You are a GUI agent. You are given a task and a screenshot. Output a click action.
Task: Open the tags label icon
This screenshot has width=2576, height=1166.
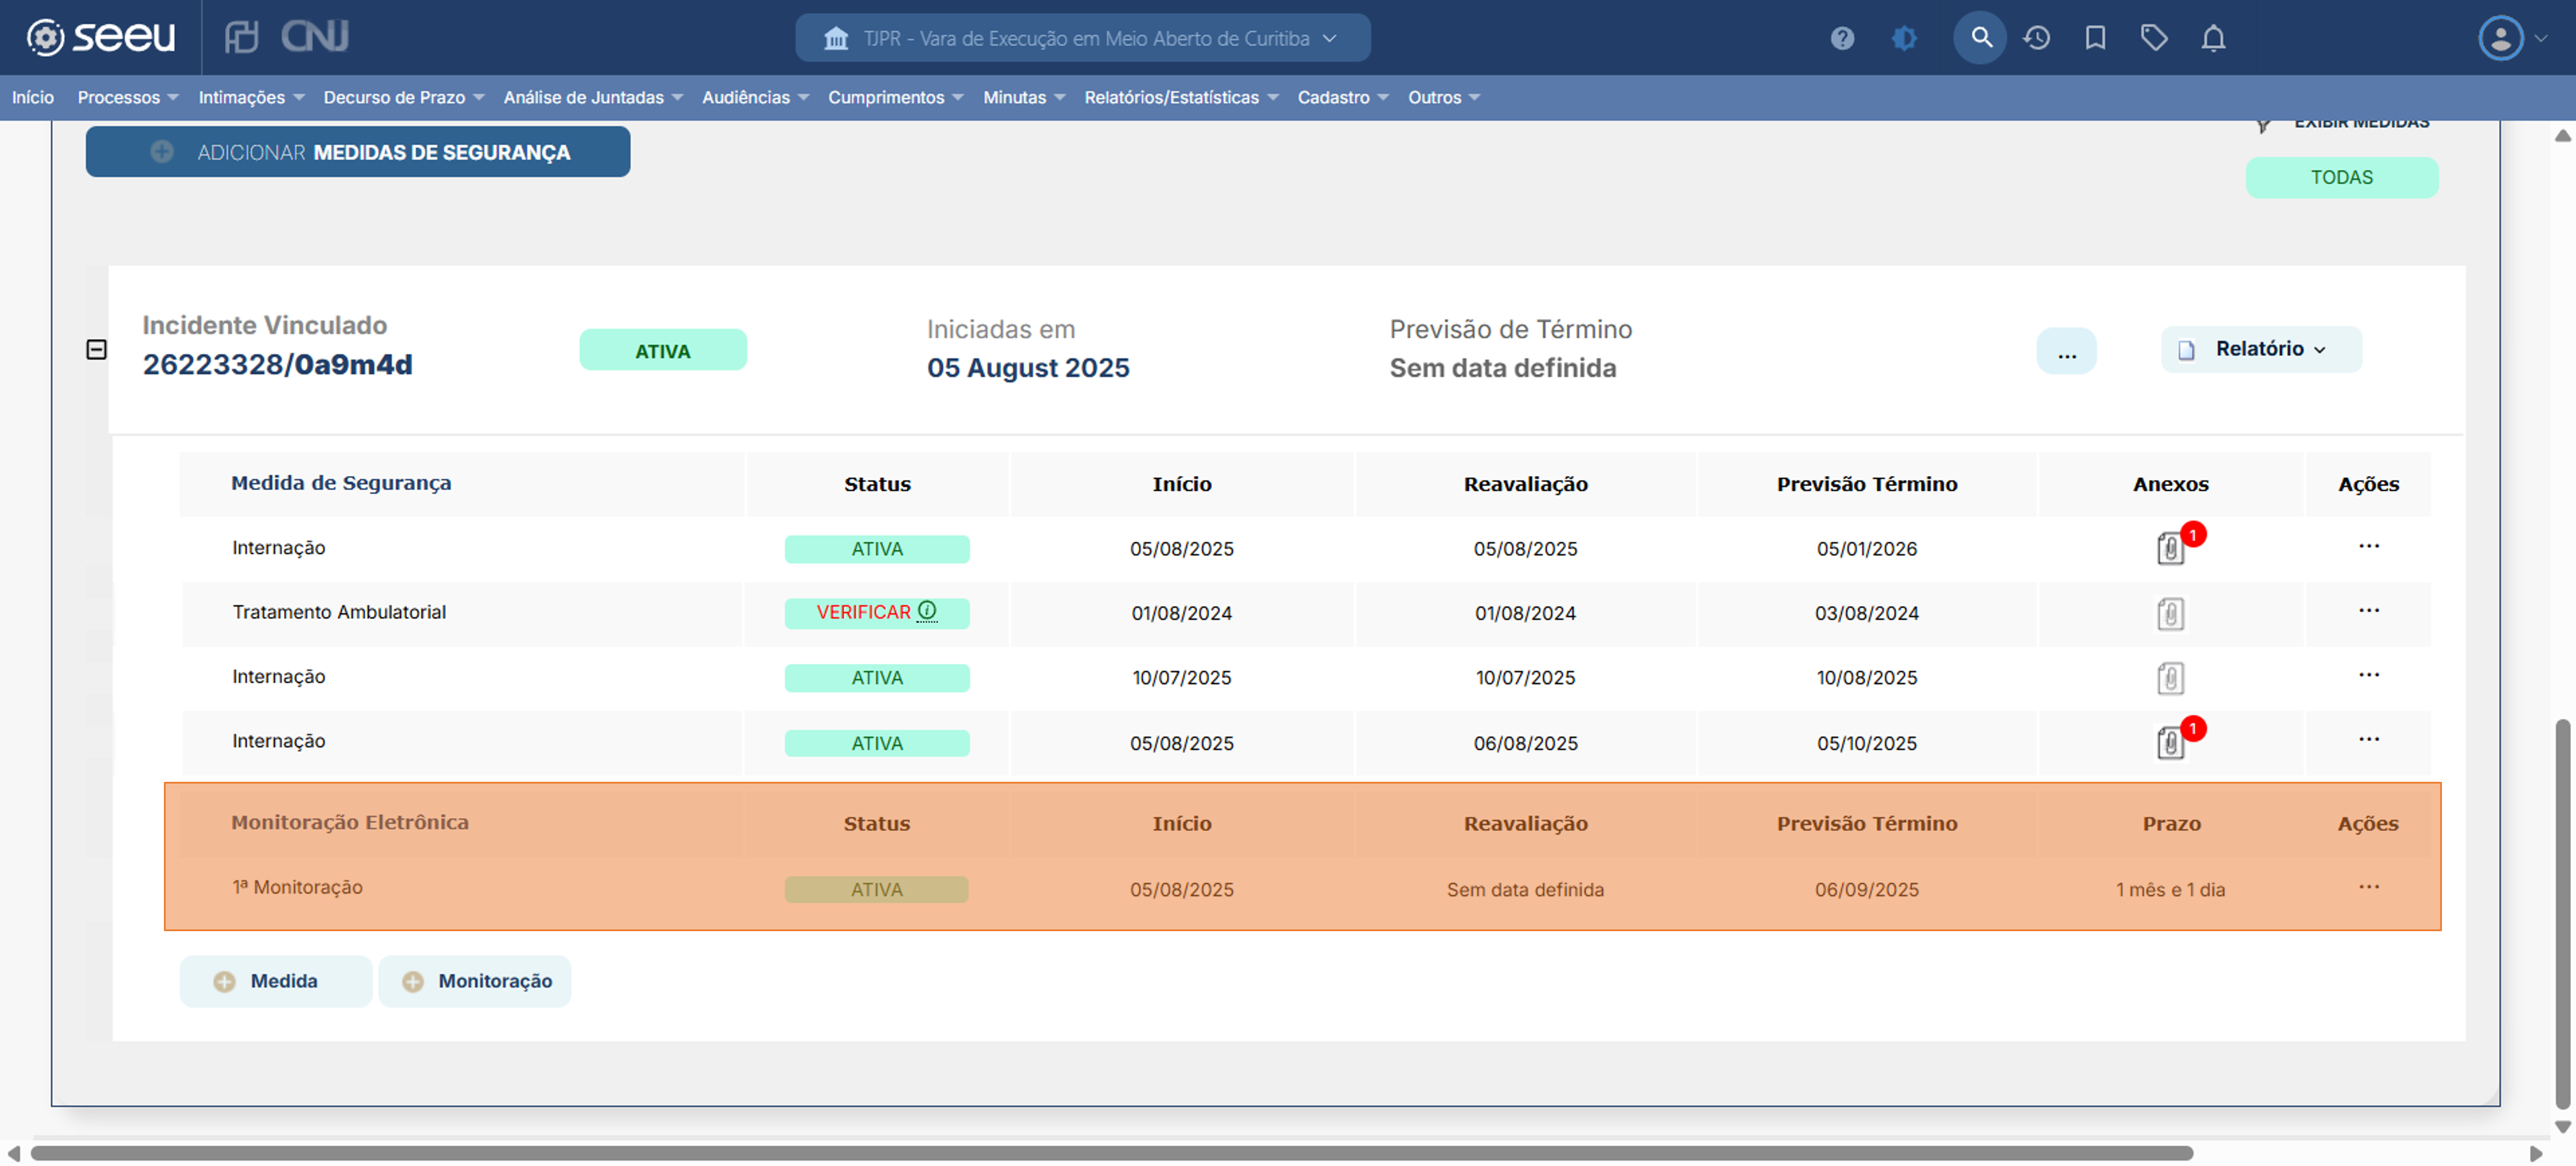coord(2154,38)
